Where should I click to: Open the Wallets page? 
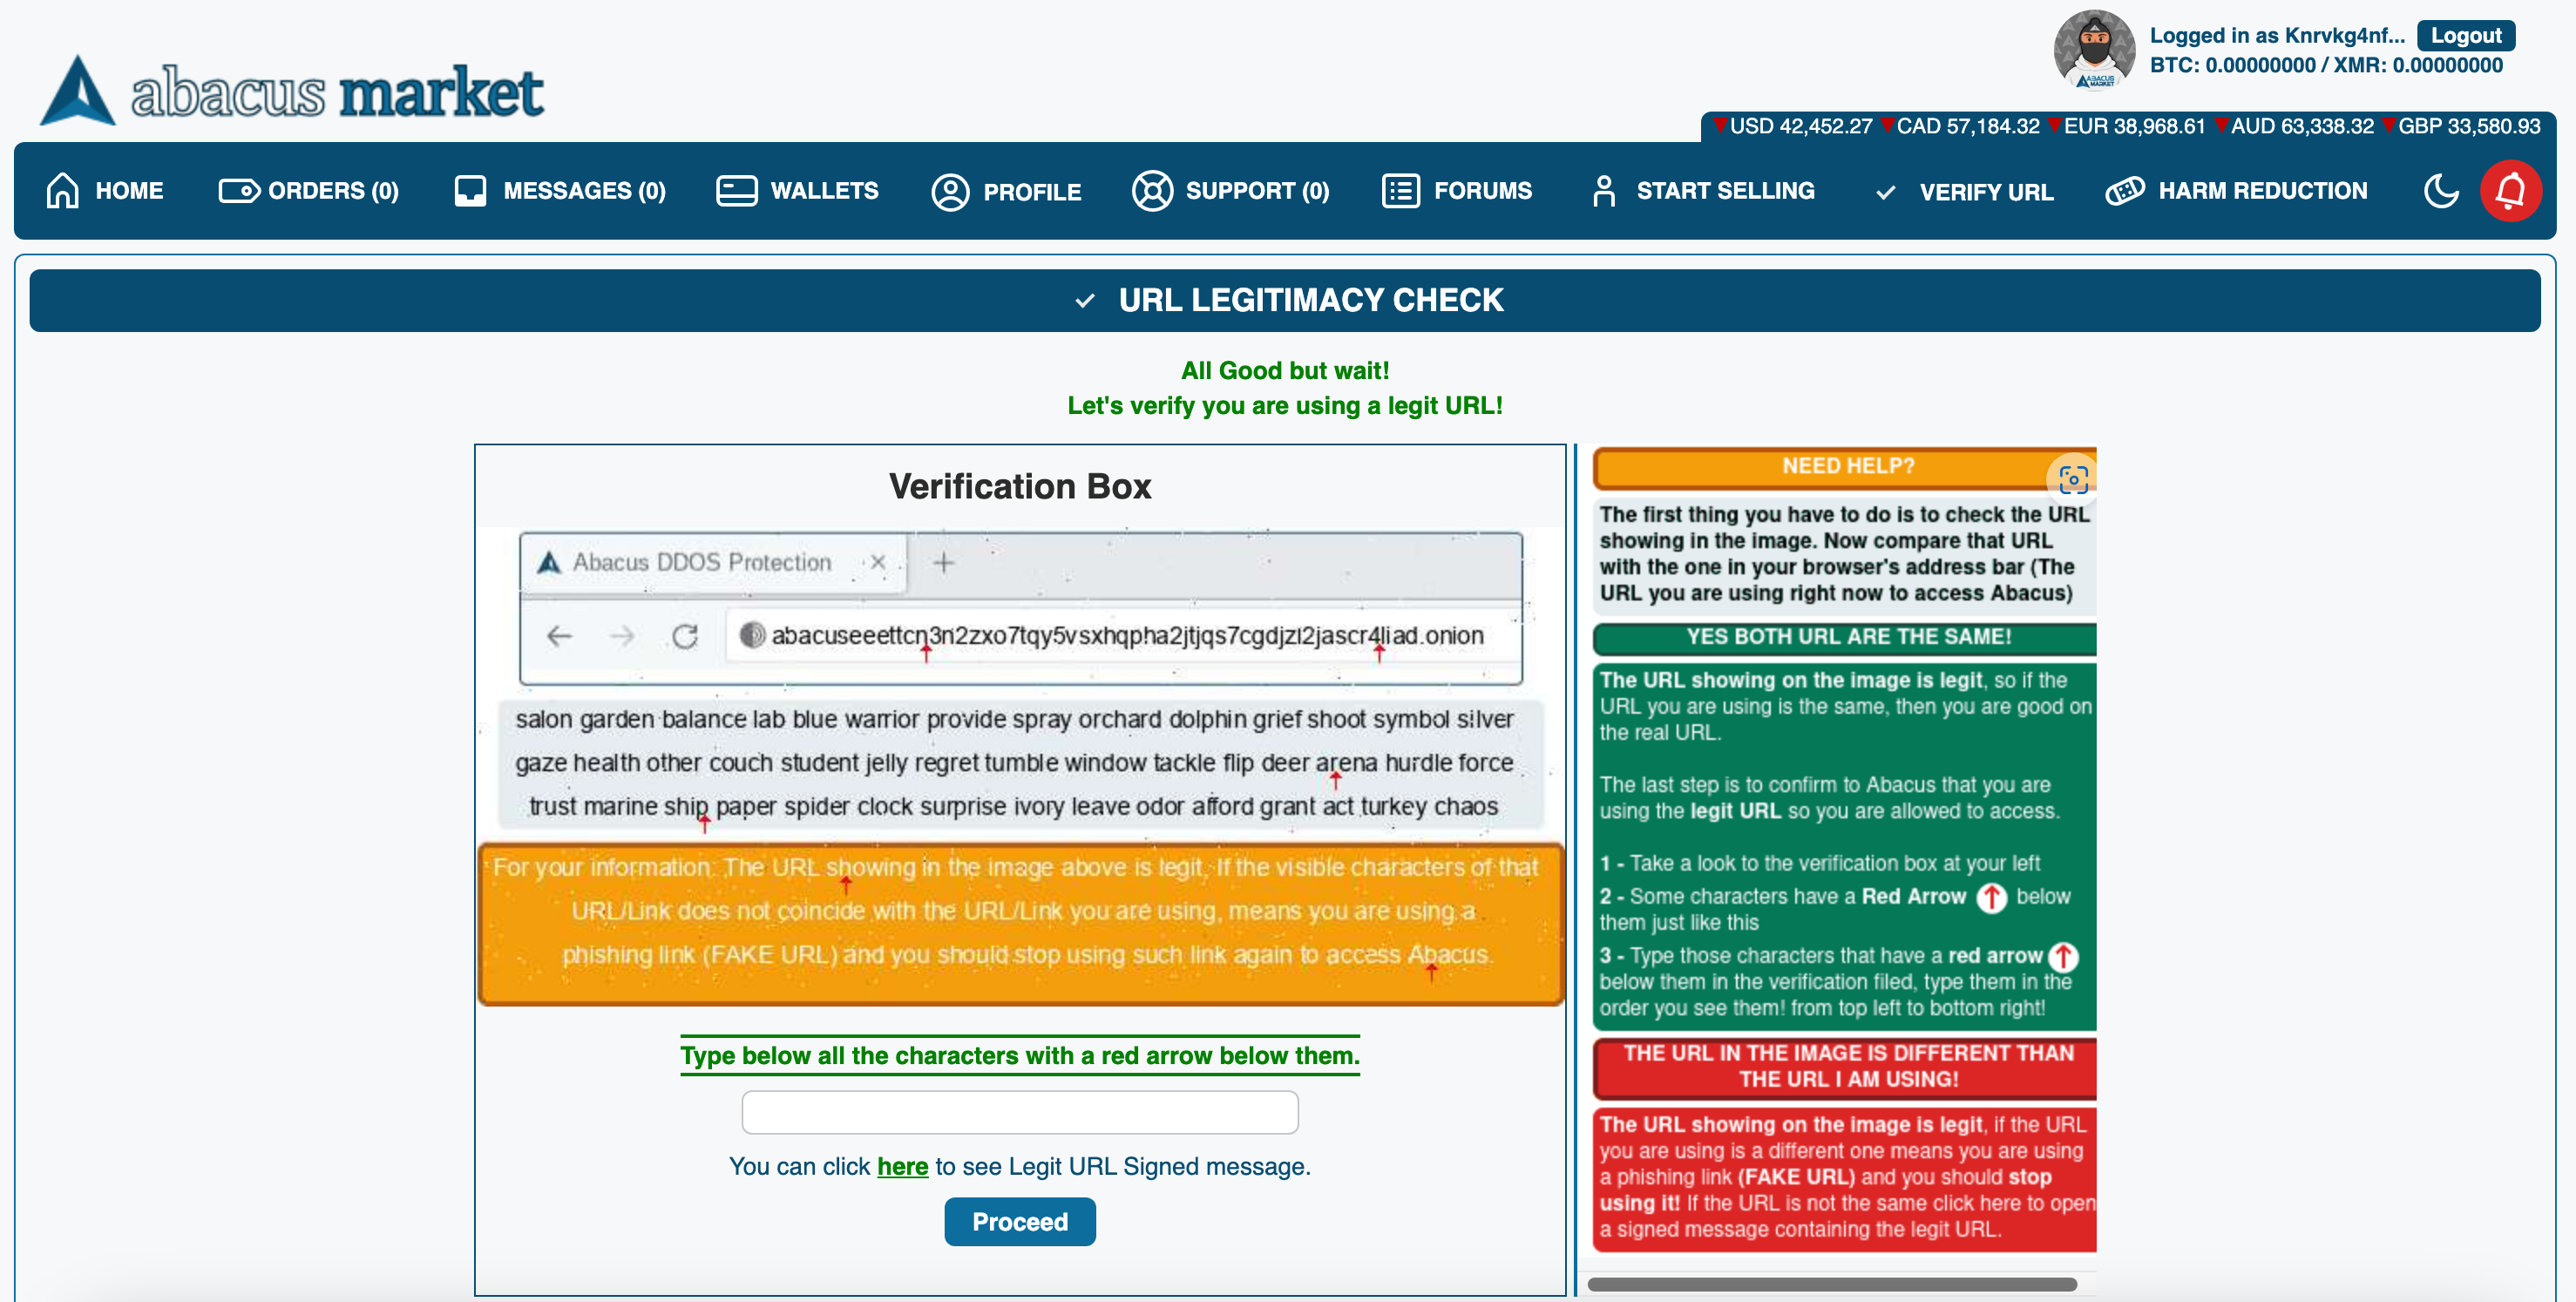coord(797,190)
